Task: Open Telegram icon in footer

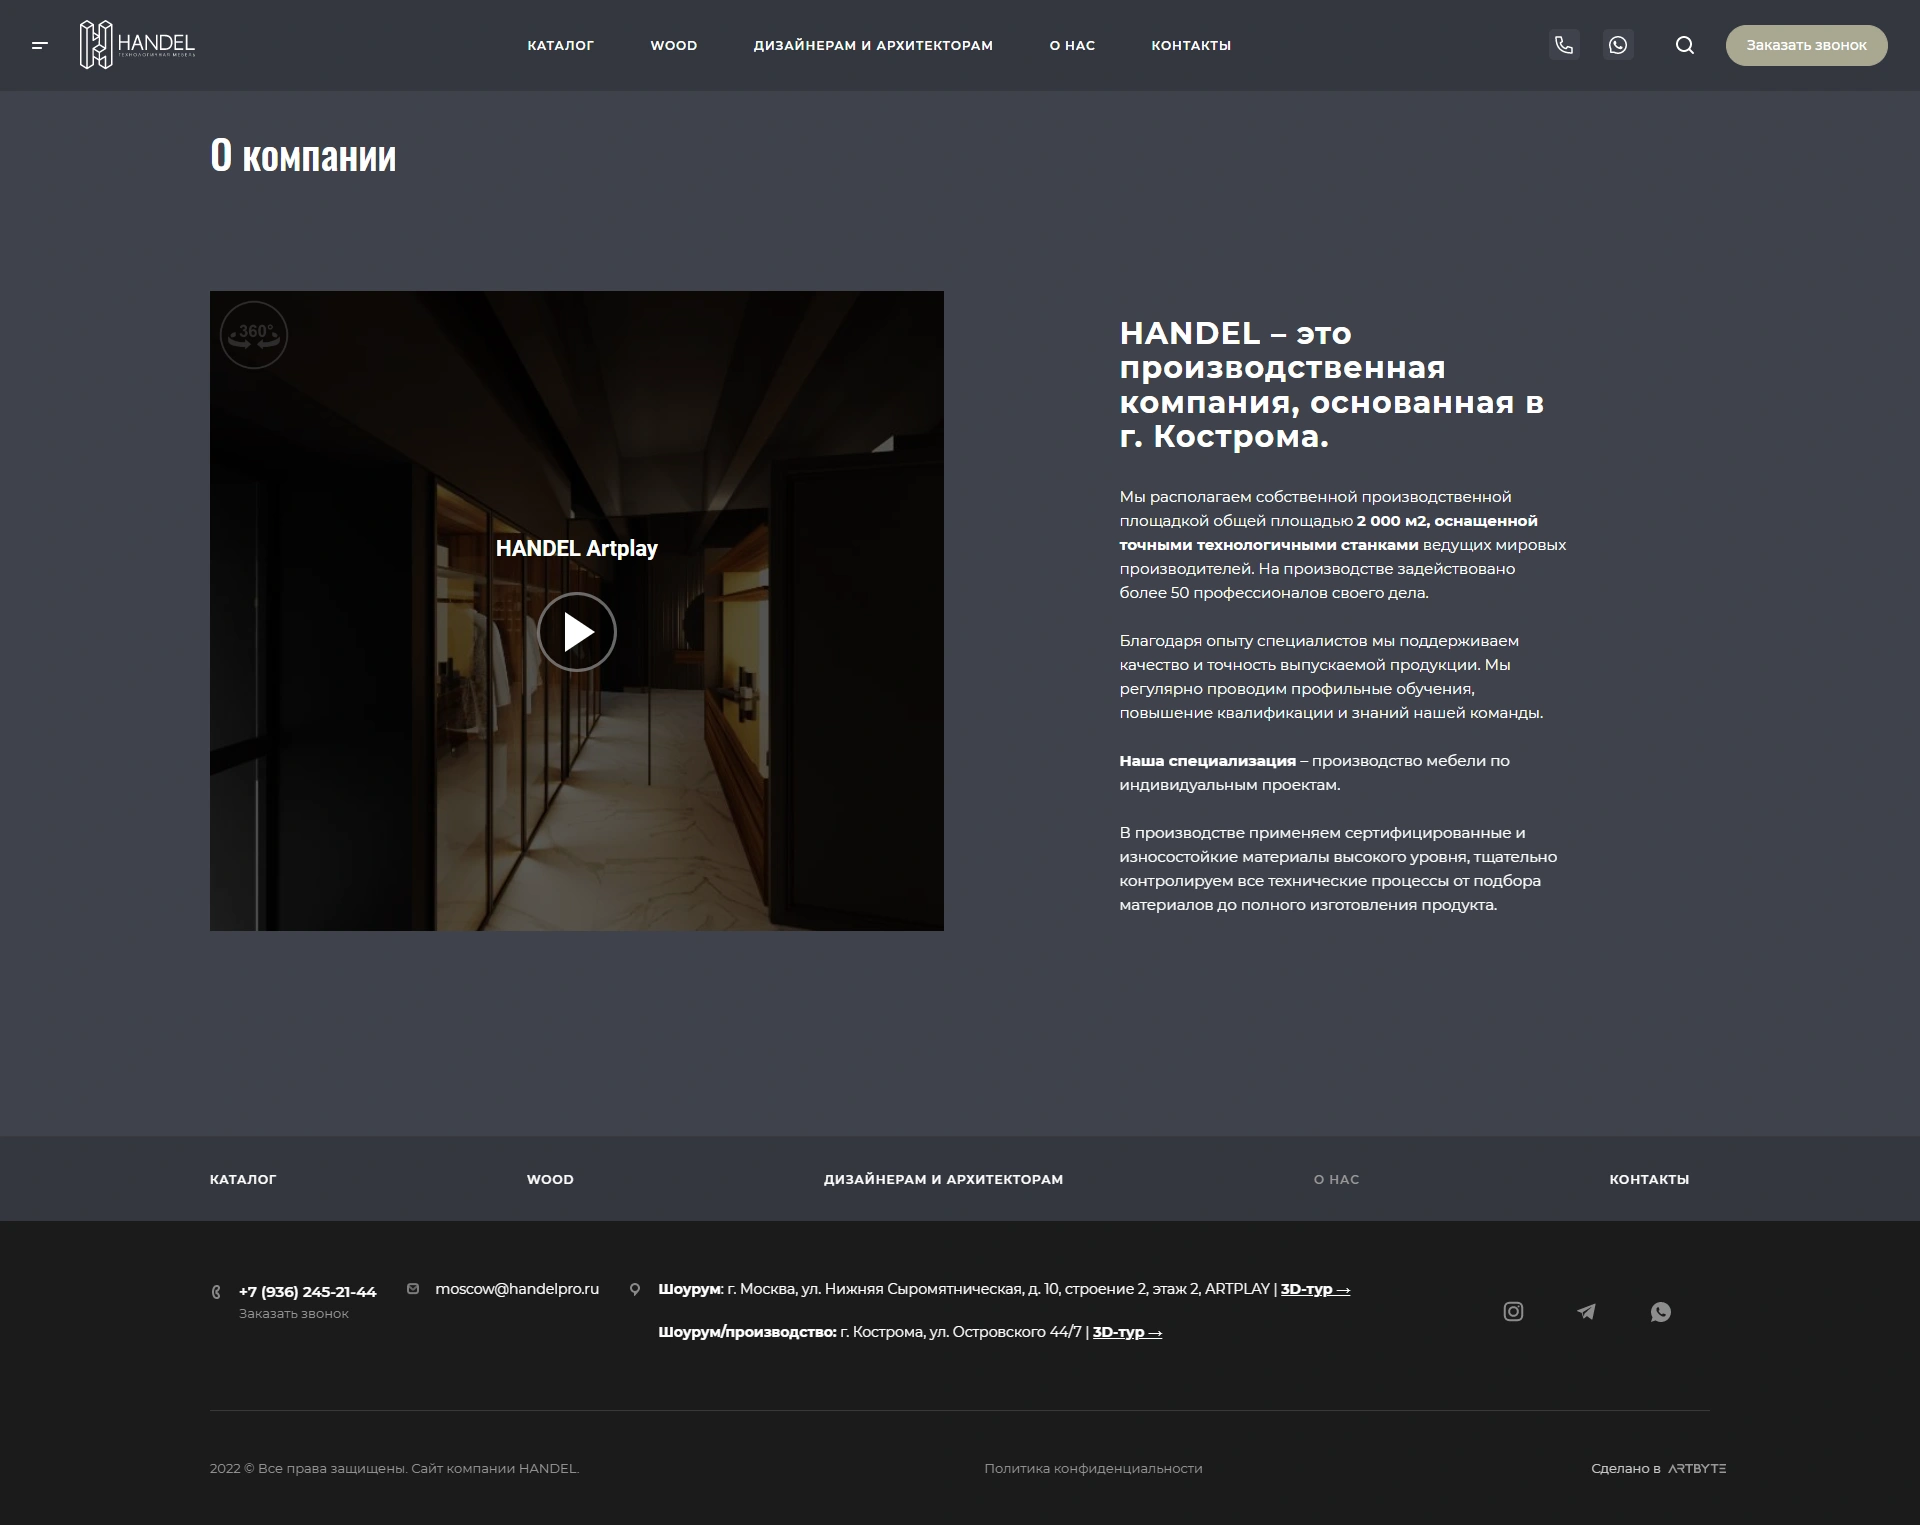Action: [1587, 1311]
